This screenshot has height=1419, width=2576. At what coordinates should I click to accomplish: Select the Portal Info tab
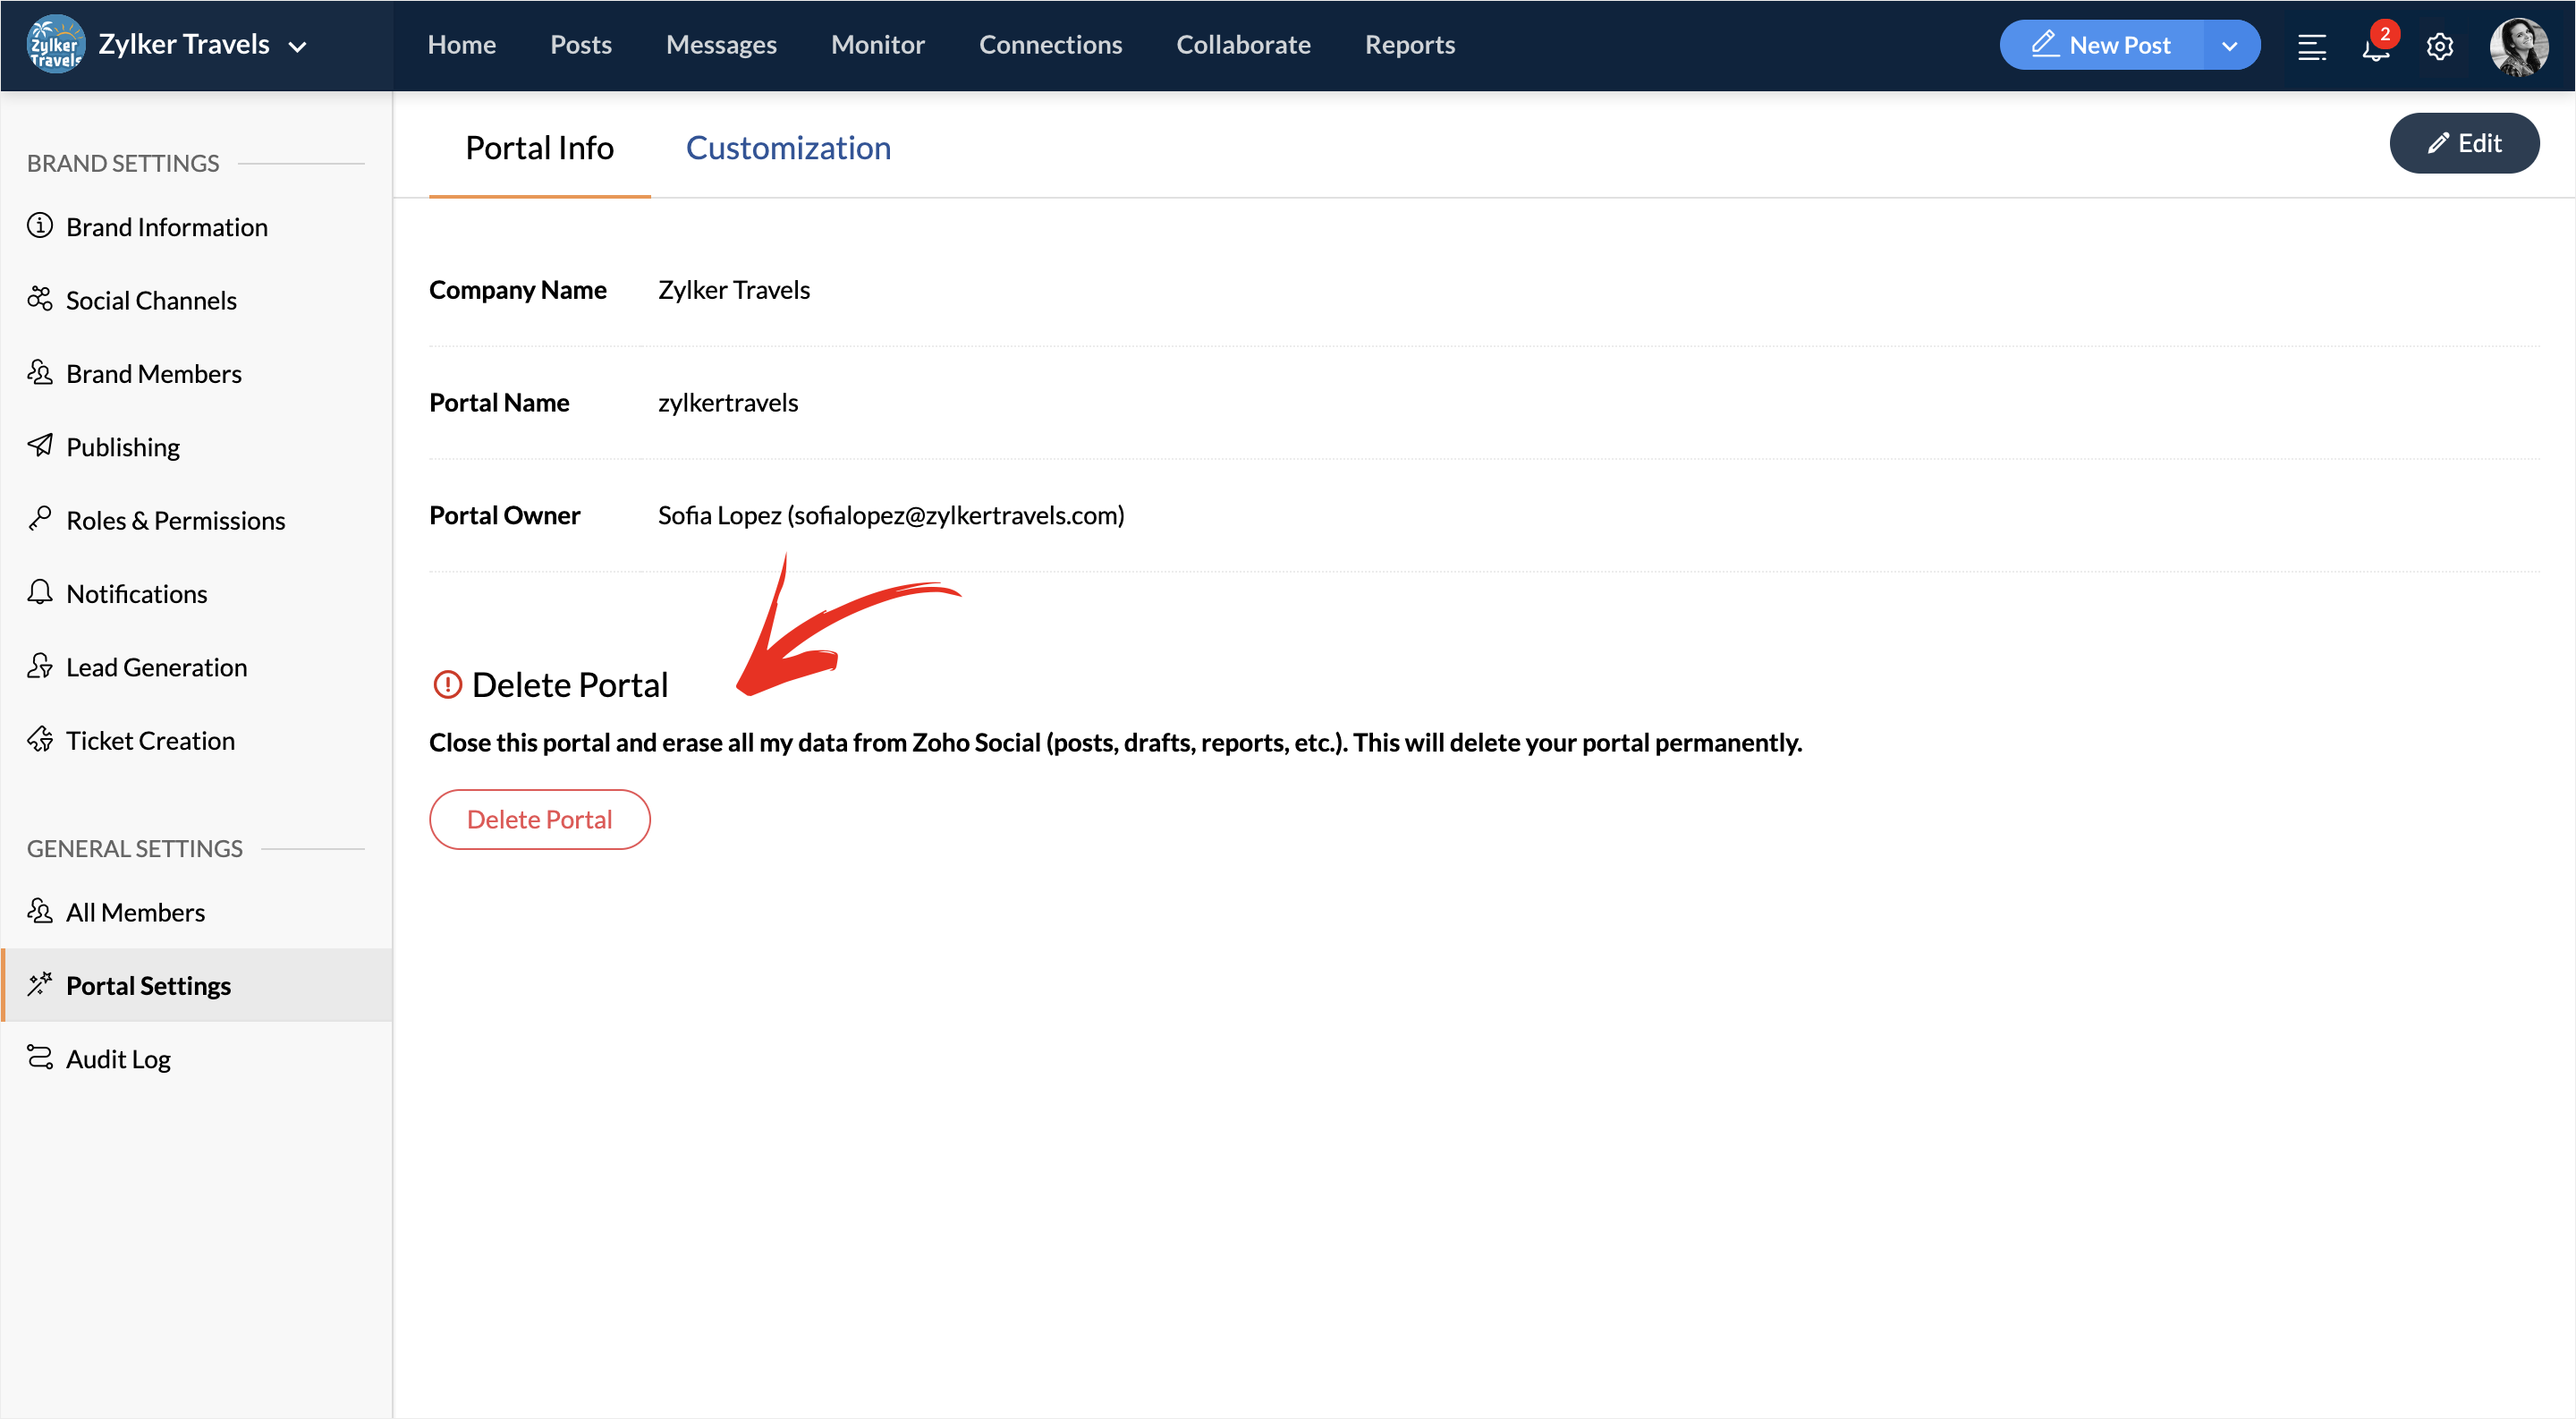point(539,148)
